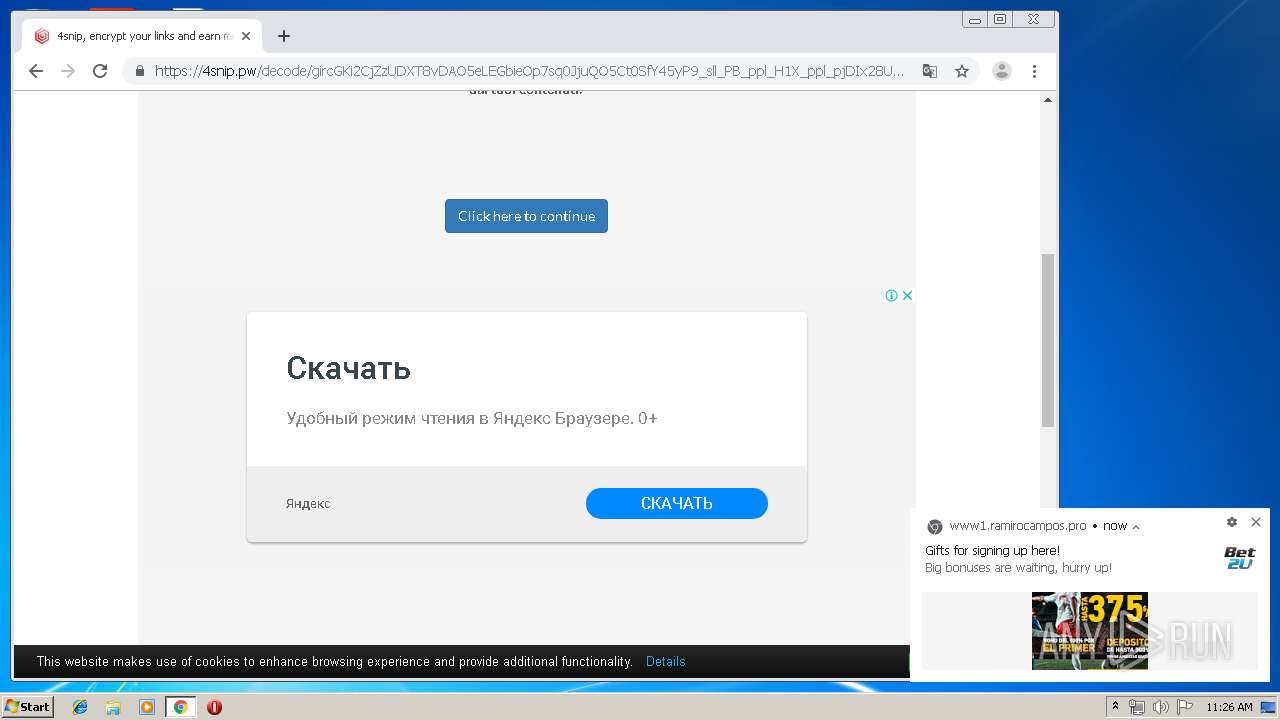Open Action Center flag icon
Image resolution: width=1280 pixels, height=720 pixels.
click(x=1185, y=707)
